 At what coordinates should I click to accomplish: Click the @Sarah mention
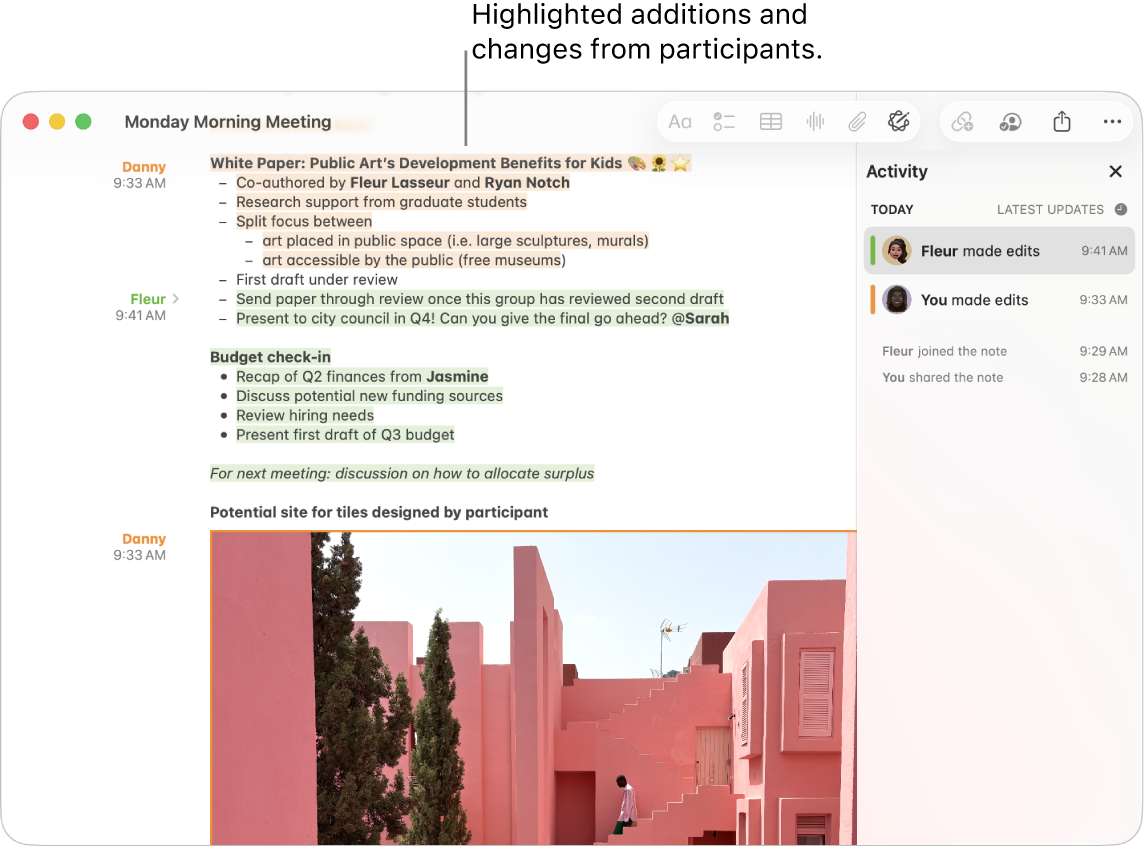(x=703, y=318)
